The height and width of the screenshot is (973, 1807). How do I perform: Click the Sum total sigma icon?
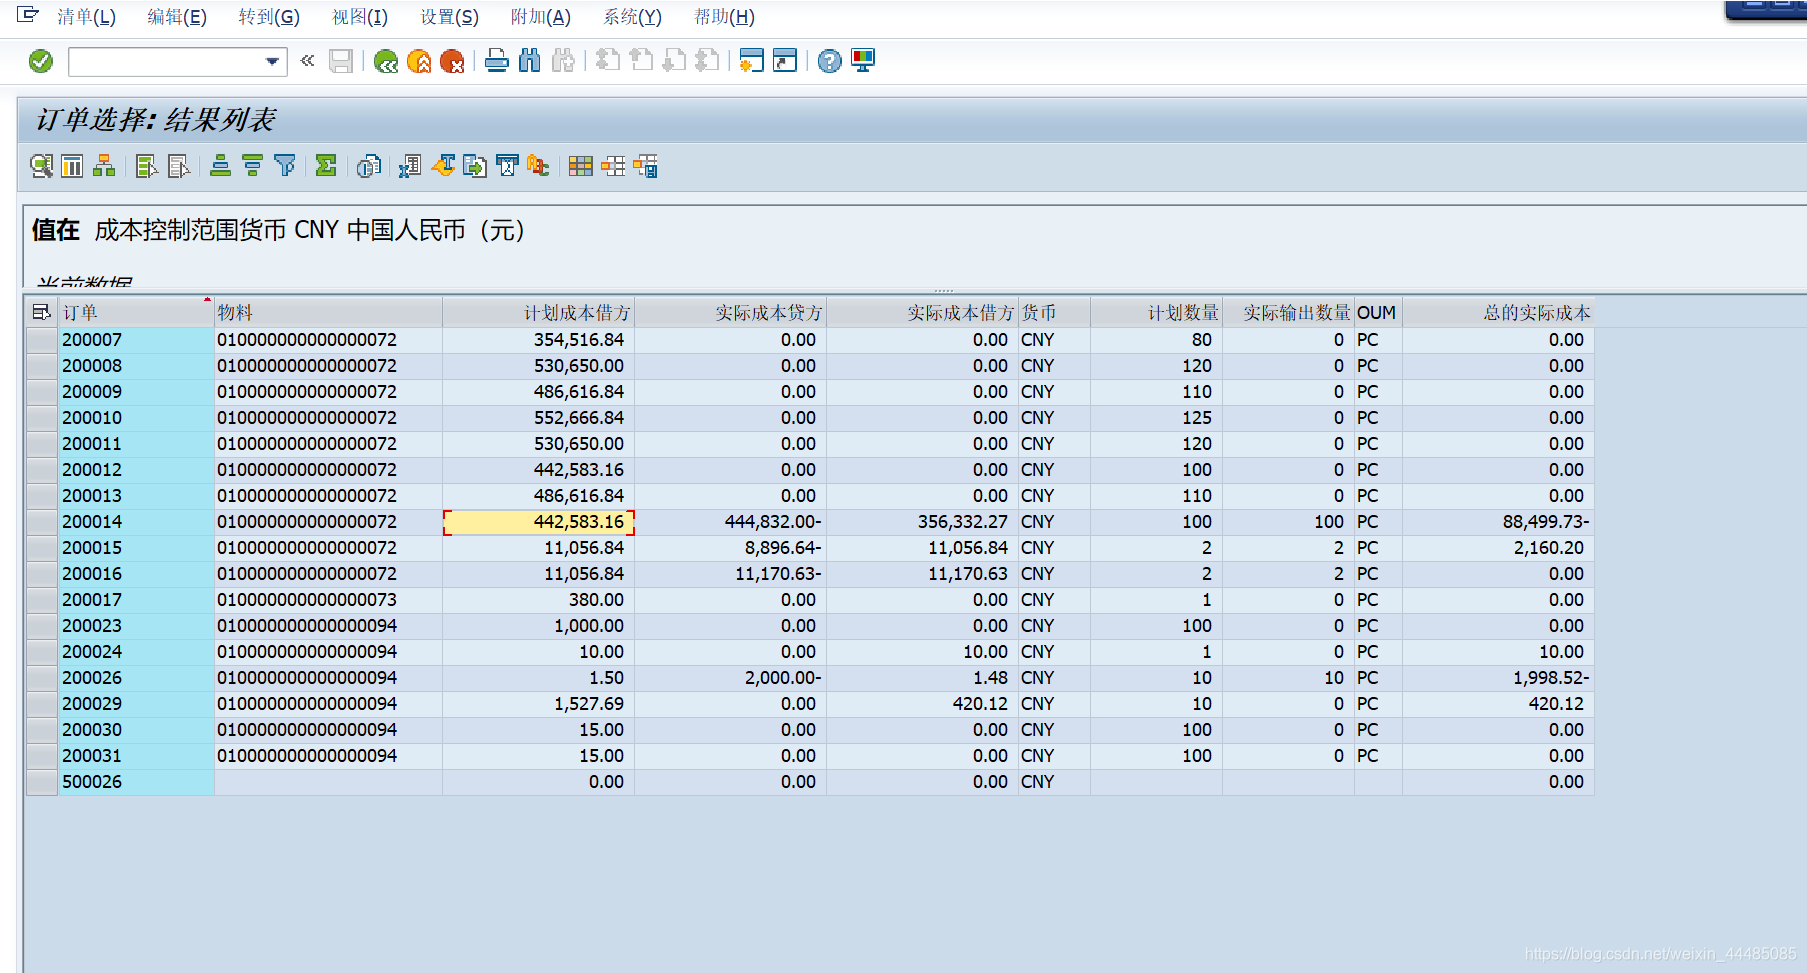click(x=326, y=166)
